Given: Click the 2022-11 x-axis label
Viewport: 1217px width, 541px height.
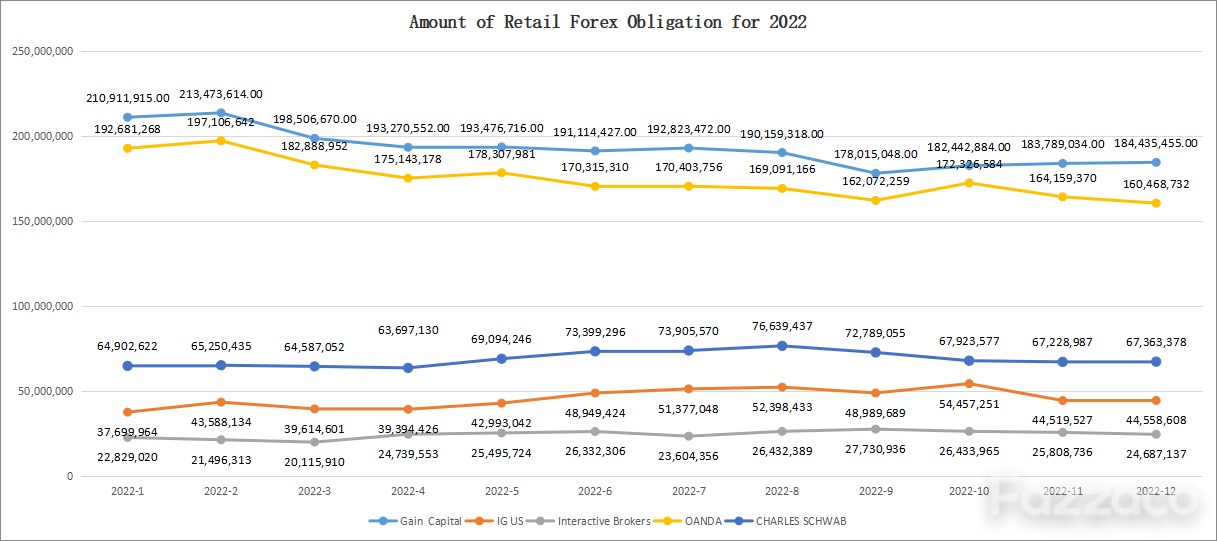Looking at the screenshot, I should (x=1063, y=491).
